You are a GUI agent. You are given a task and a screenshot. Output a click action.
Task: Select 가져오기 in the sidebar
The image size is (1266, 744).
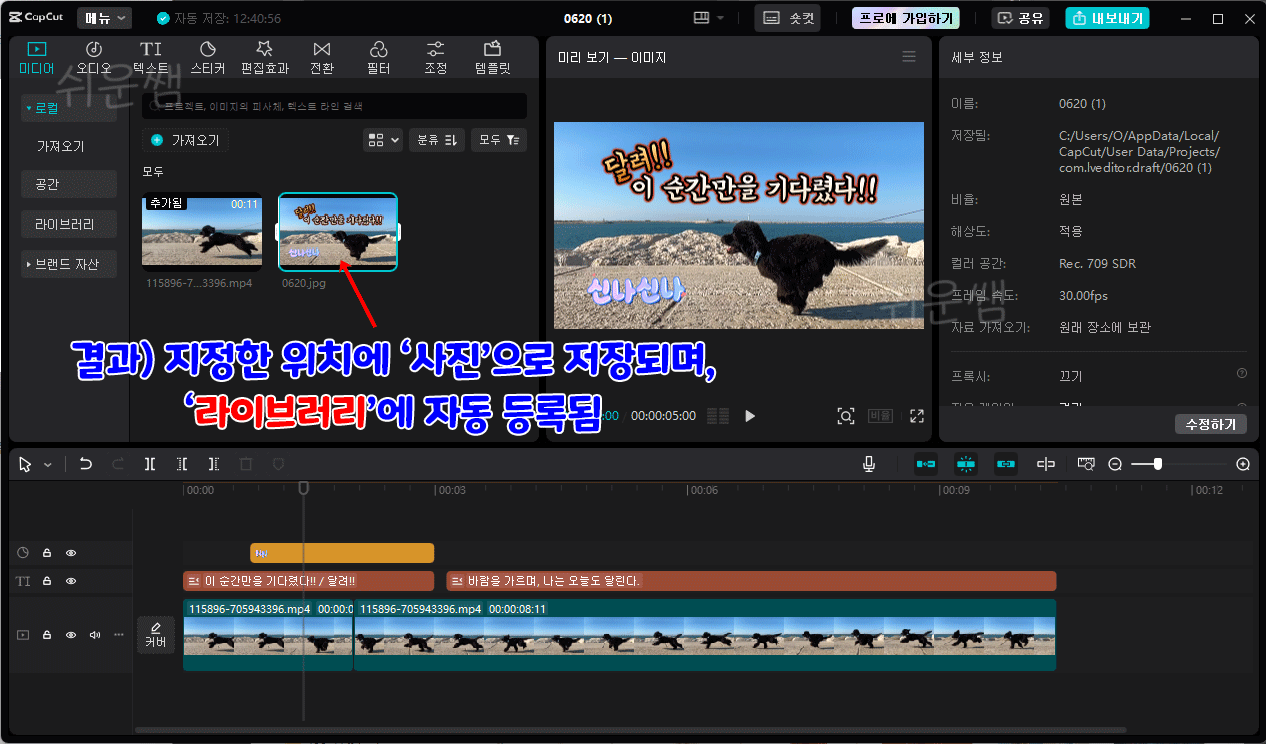61,146
